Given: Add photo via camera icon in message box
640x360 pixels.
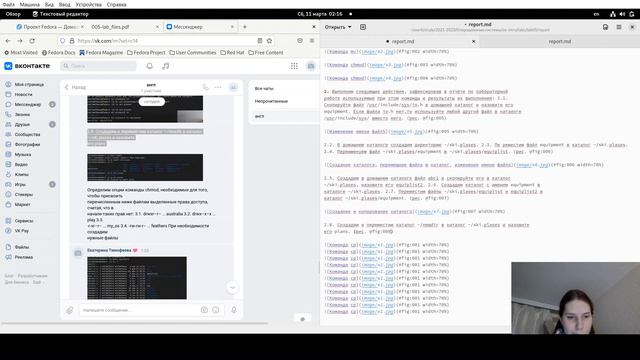Looking at the screenshot, I should pos(204,310).
